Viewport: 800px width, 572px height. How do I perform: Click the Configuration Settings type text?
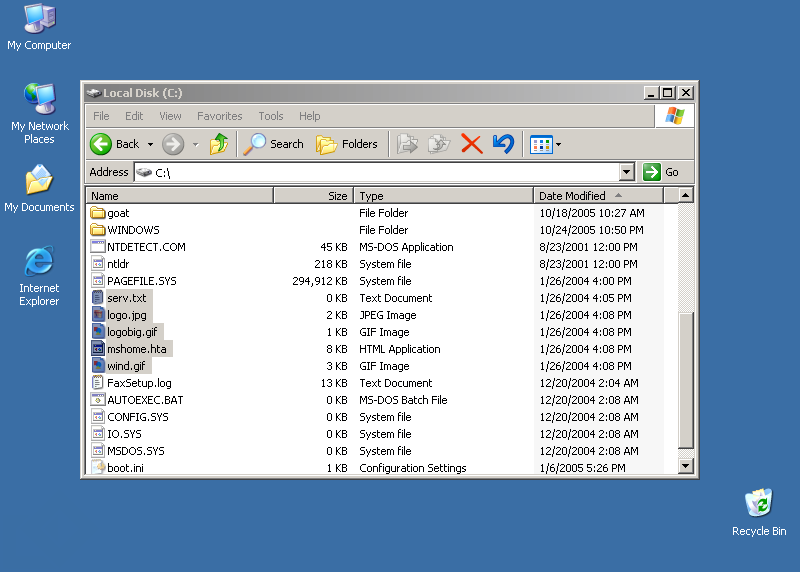tap(412, 468)
